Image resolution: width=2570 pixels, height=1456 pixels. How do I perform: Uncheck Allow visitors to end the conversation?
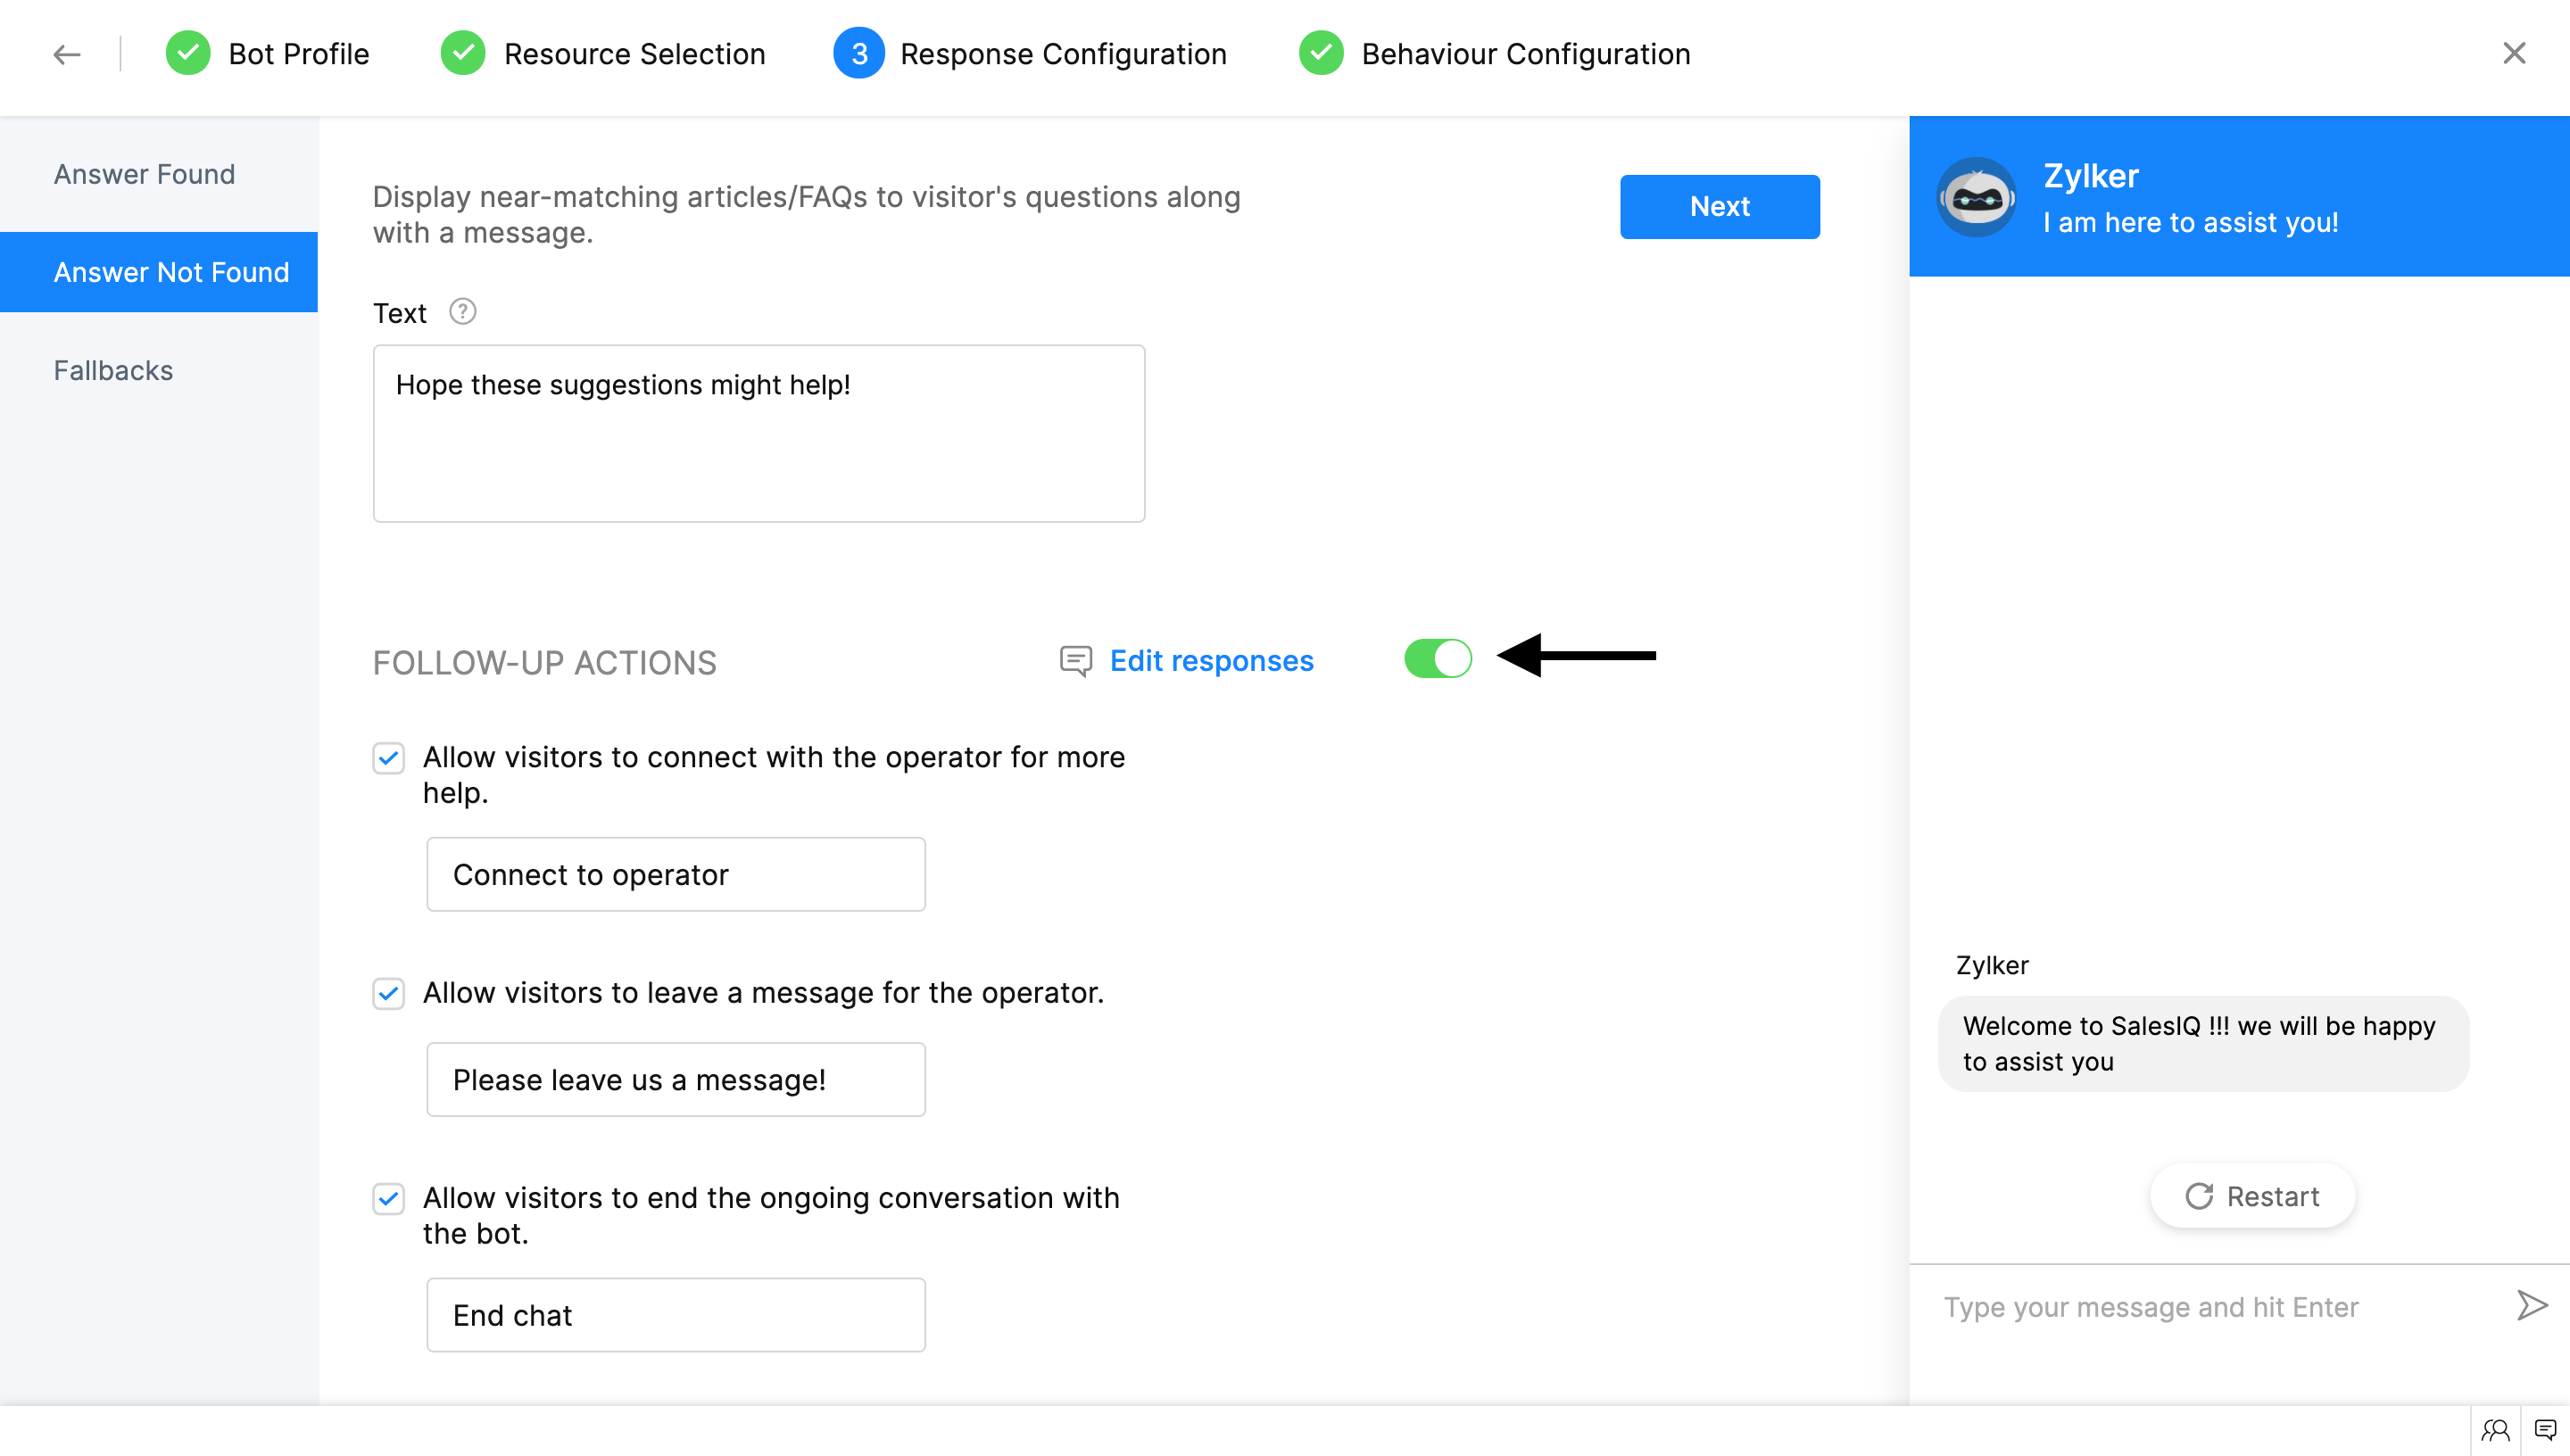pyautogui.click(x=389, y=1199)
